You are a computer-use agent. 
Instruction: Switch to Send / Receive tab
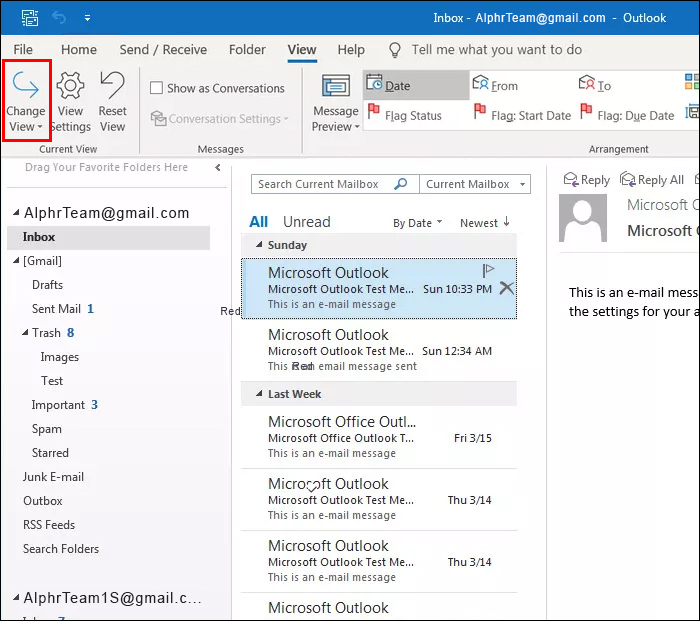pos(163,49)
